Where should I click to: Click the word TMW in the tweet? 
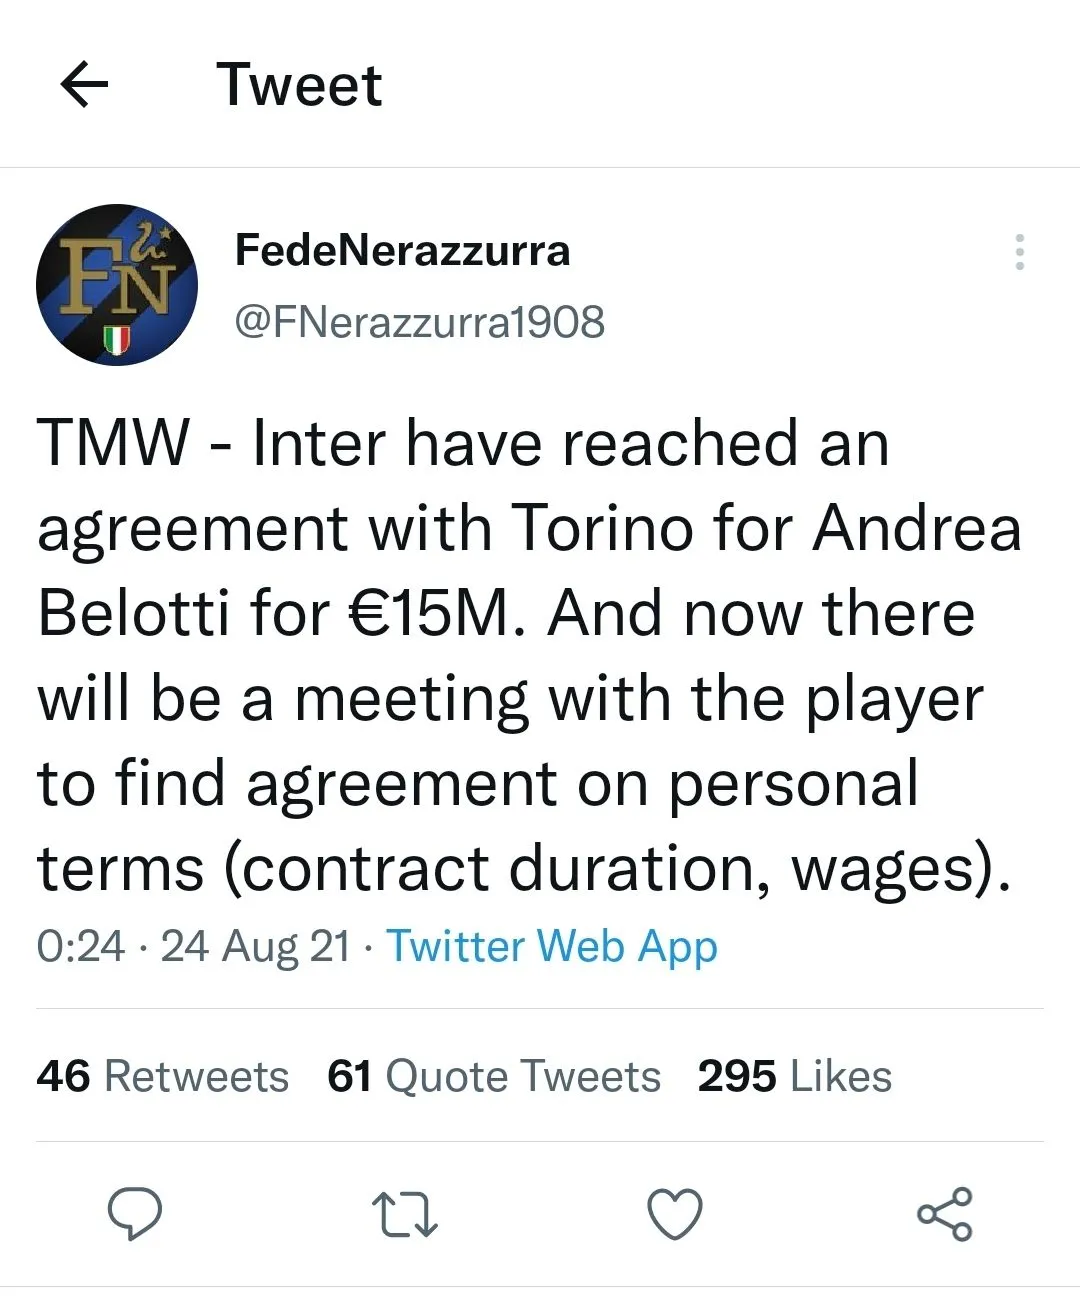coord(113,443)
